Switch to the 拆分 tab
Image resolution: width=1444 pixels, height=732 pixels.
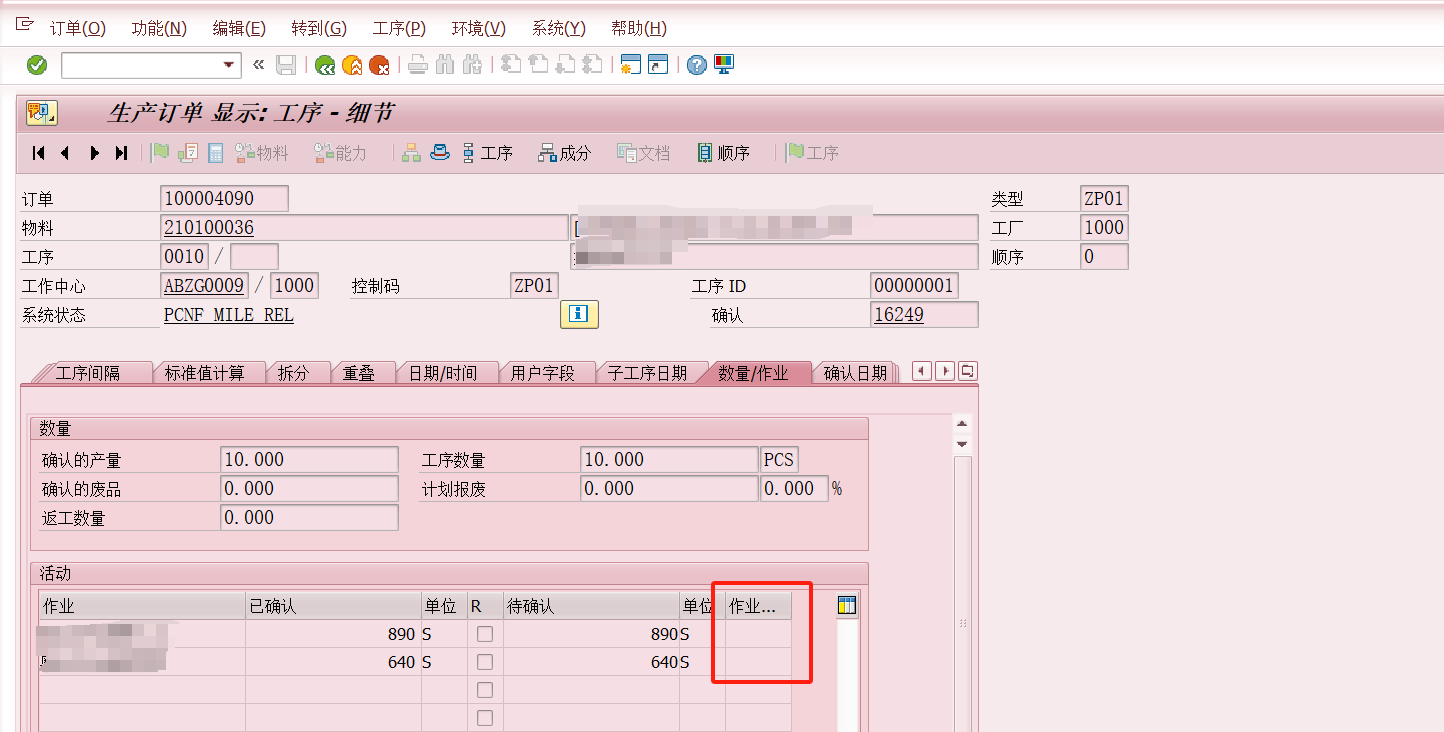coord(293,373)
